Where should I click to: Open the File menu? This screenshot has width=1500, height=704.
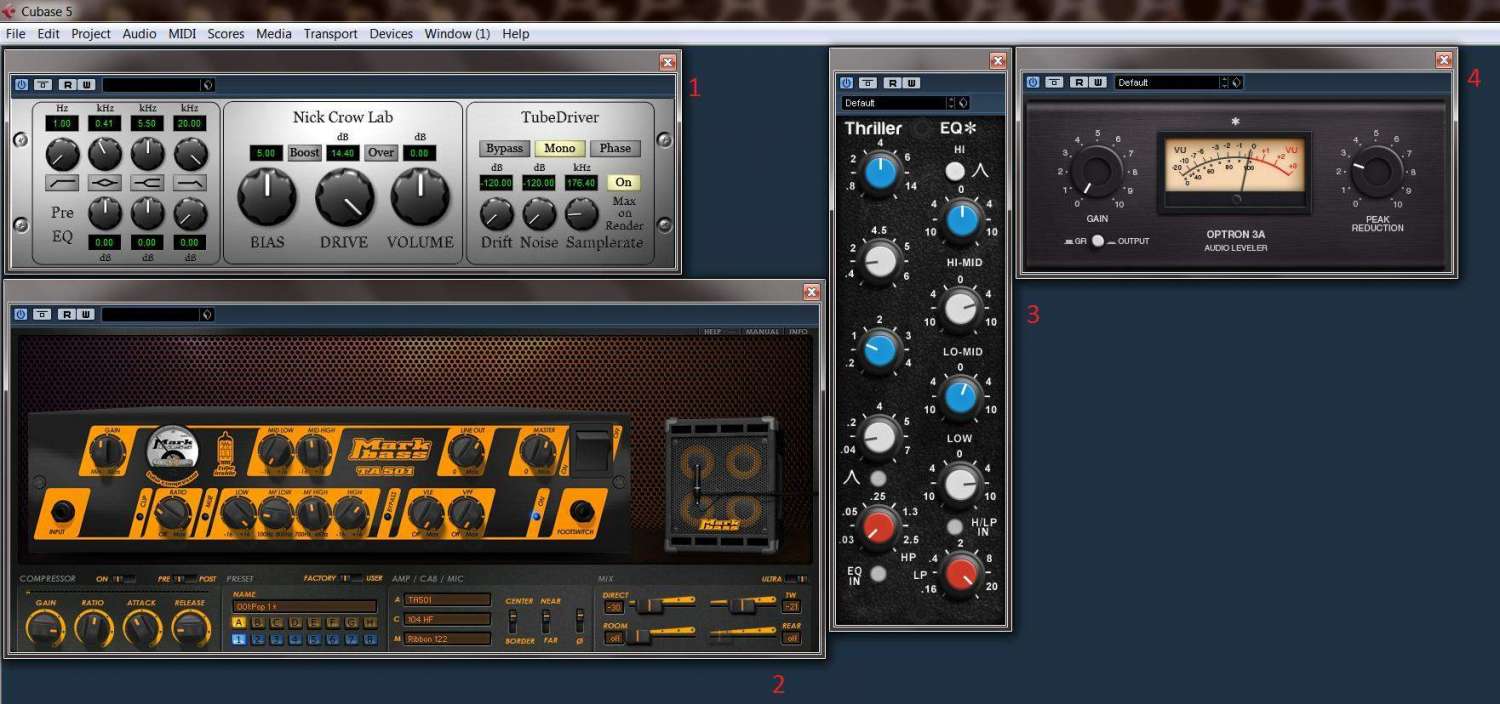coord(15,34)
